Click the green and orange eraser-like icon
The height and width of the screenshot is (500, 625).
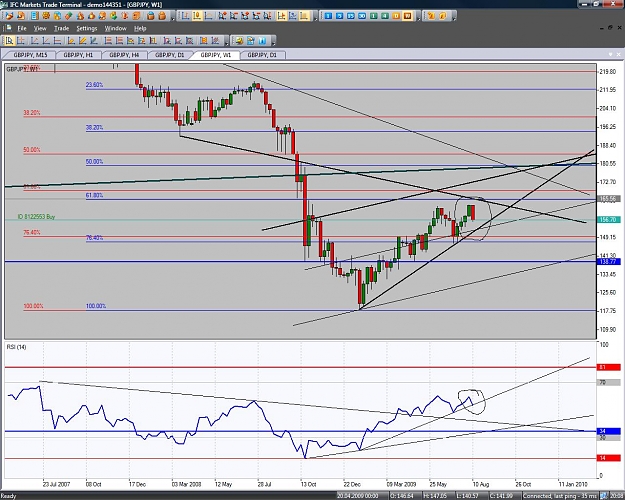[x=69, y=16]
